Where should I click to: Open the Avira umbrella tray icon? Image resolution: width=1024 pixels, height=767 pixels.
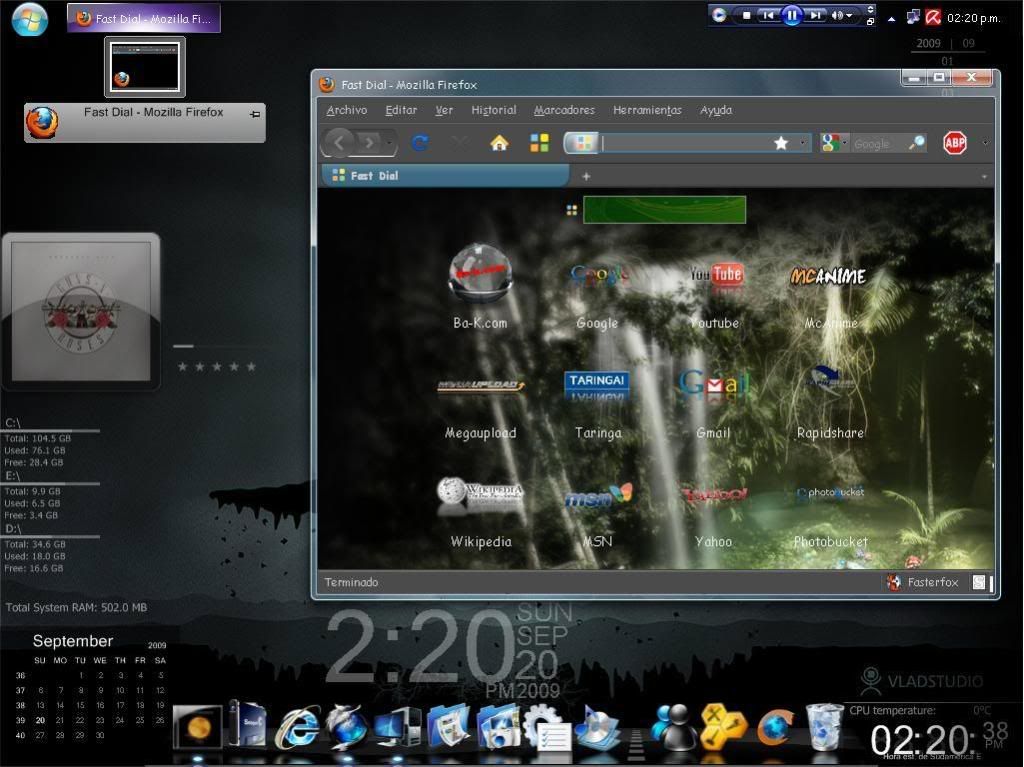933,18
